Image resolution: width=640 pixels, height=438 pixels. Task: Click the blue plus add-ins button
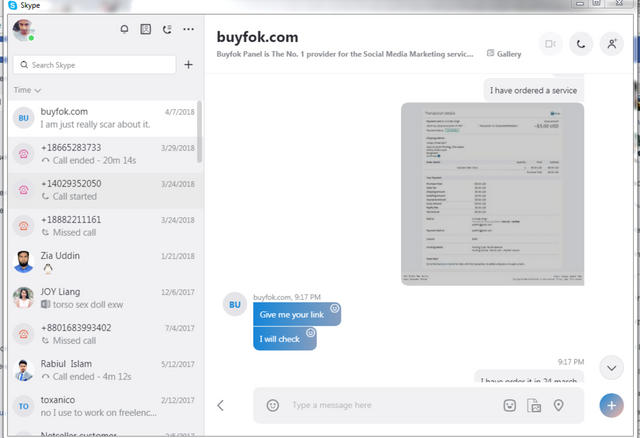tap(611, 405)
